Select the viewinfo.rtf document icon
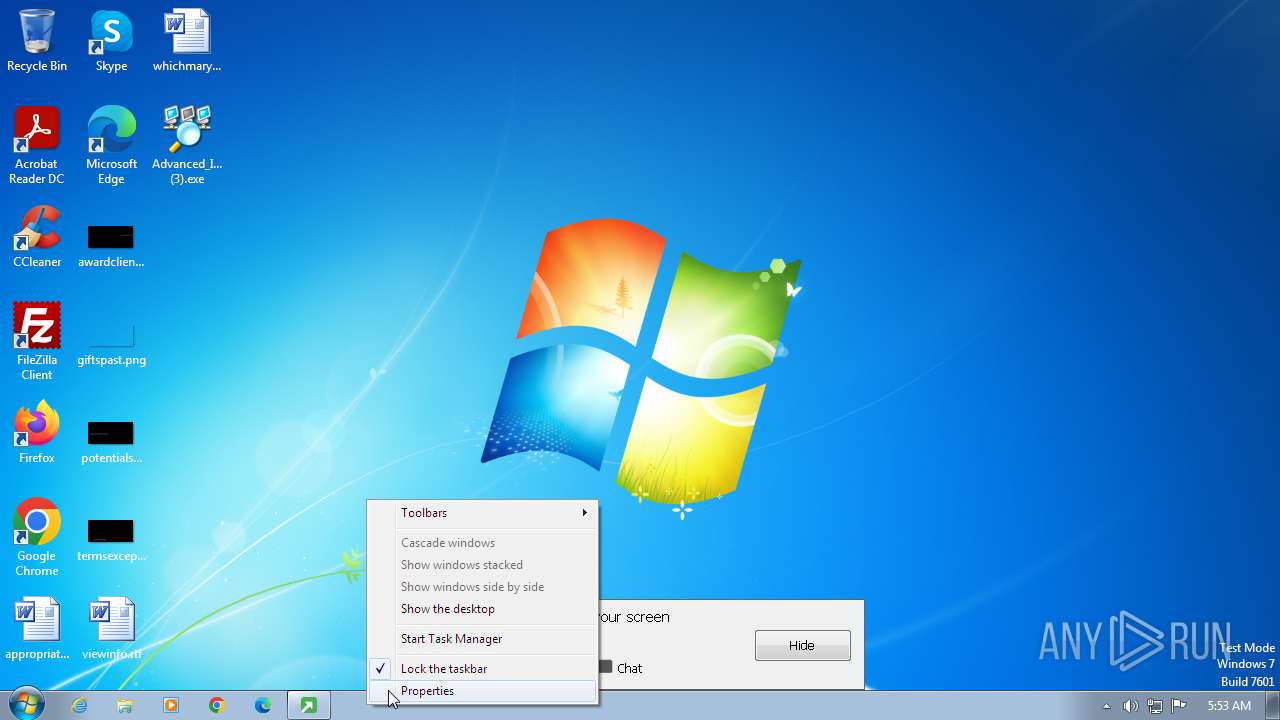The width and height of the screenshot is (1280, 720). click(x=111, y=628)
